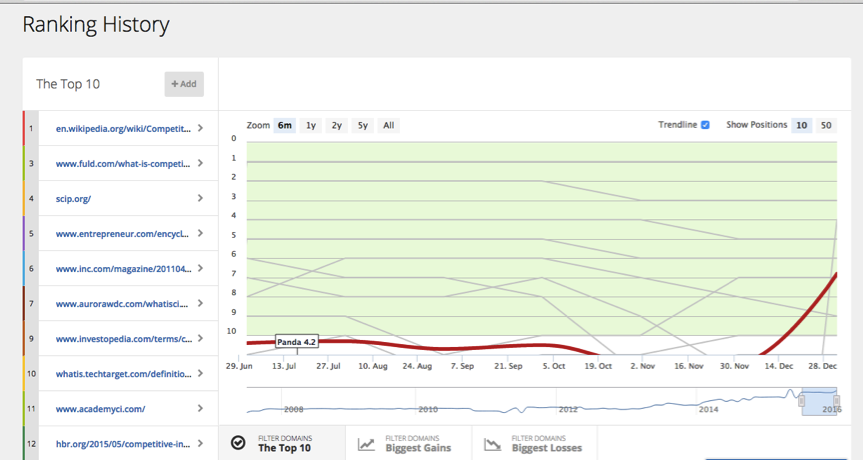This screenshot has width=864, height=460.
Task: Click the checkmark icon beside The Top 10 filter
Action: [x=238, y=443]
